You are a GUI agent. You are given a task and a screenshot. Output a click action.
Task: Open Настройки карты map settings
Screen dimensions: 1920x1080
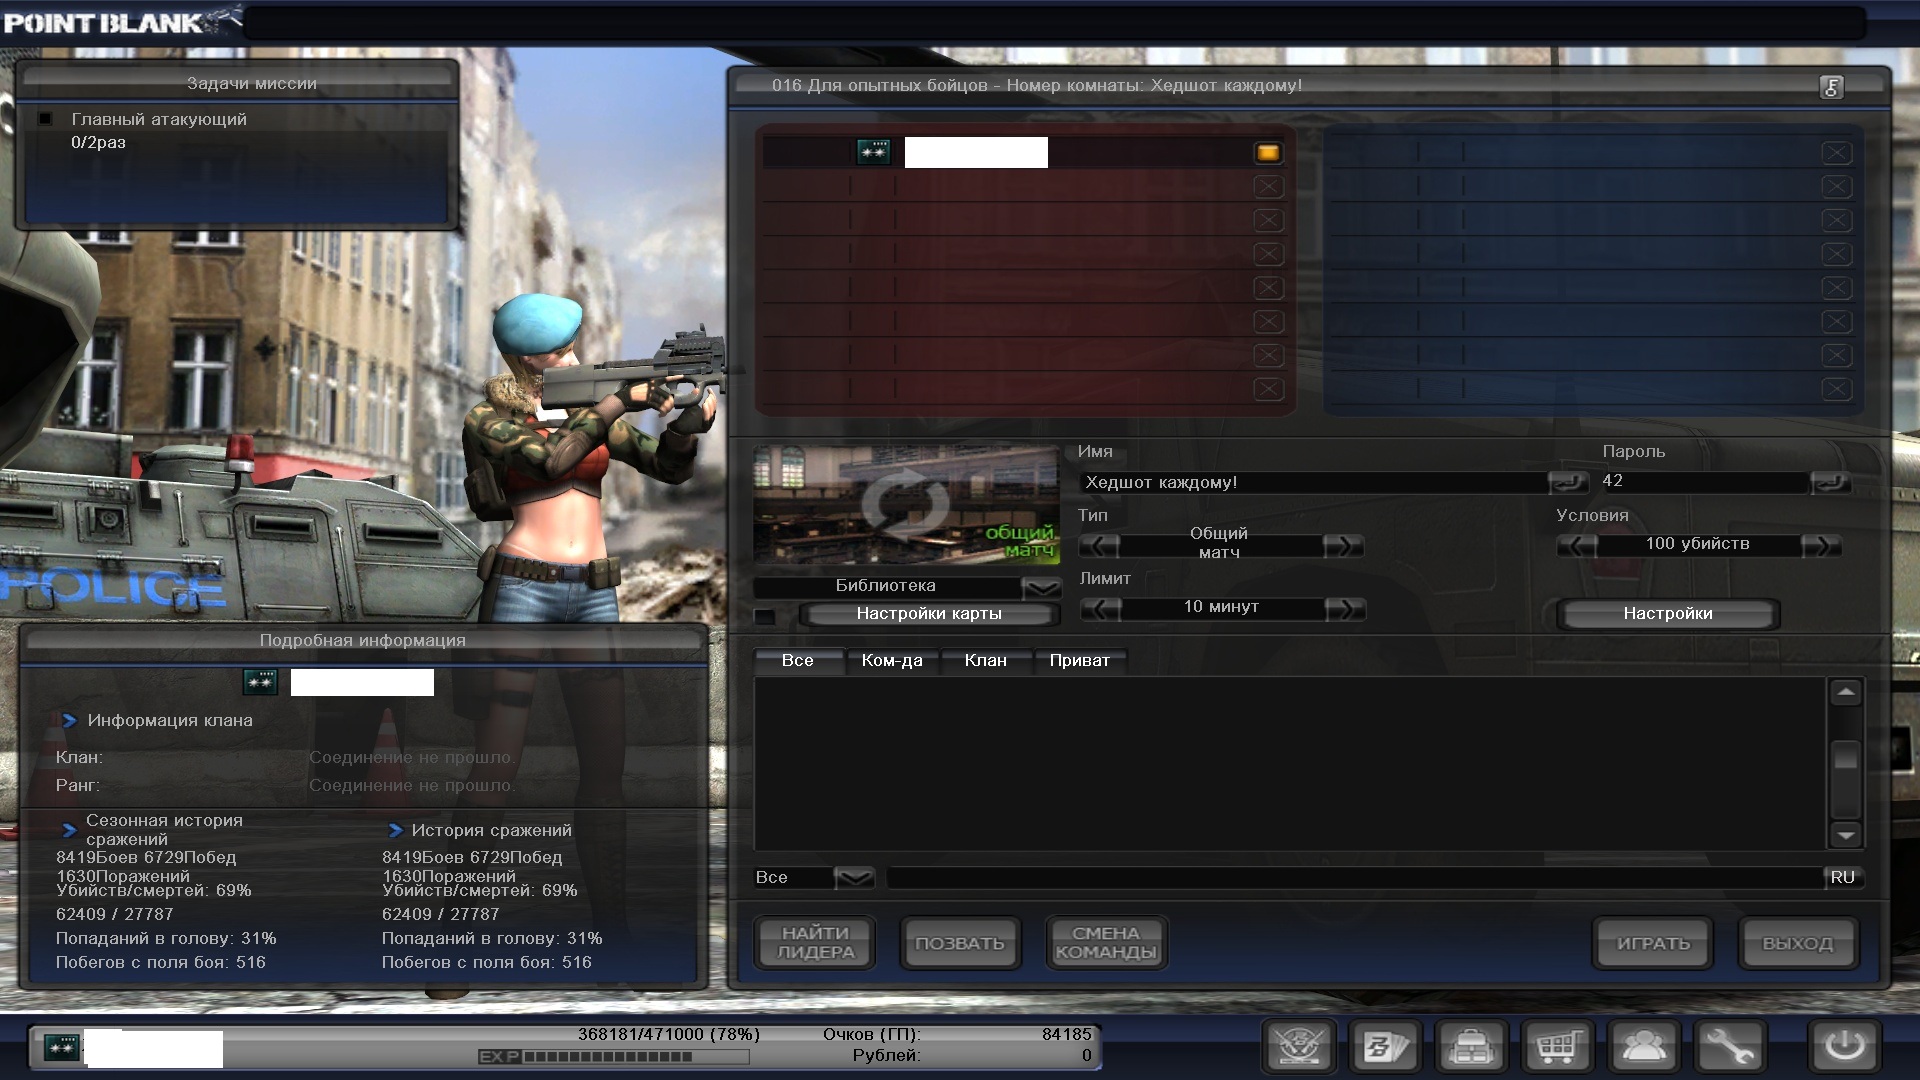[x=929, y=614]
